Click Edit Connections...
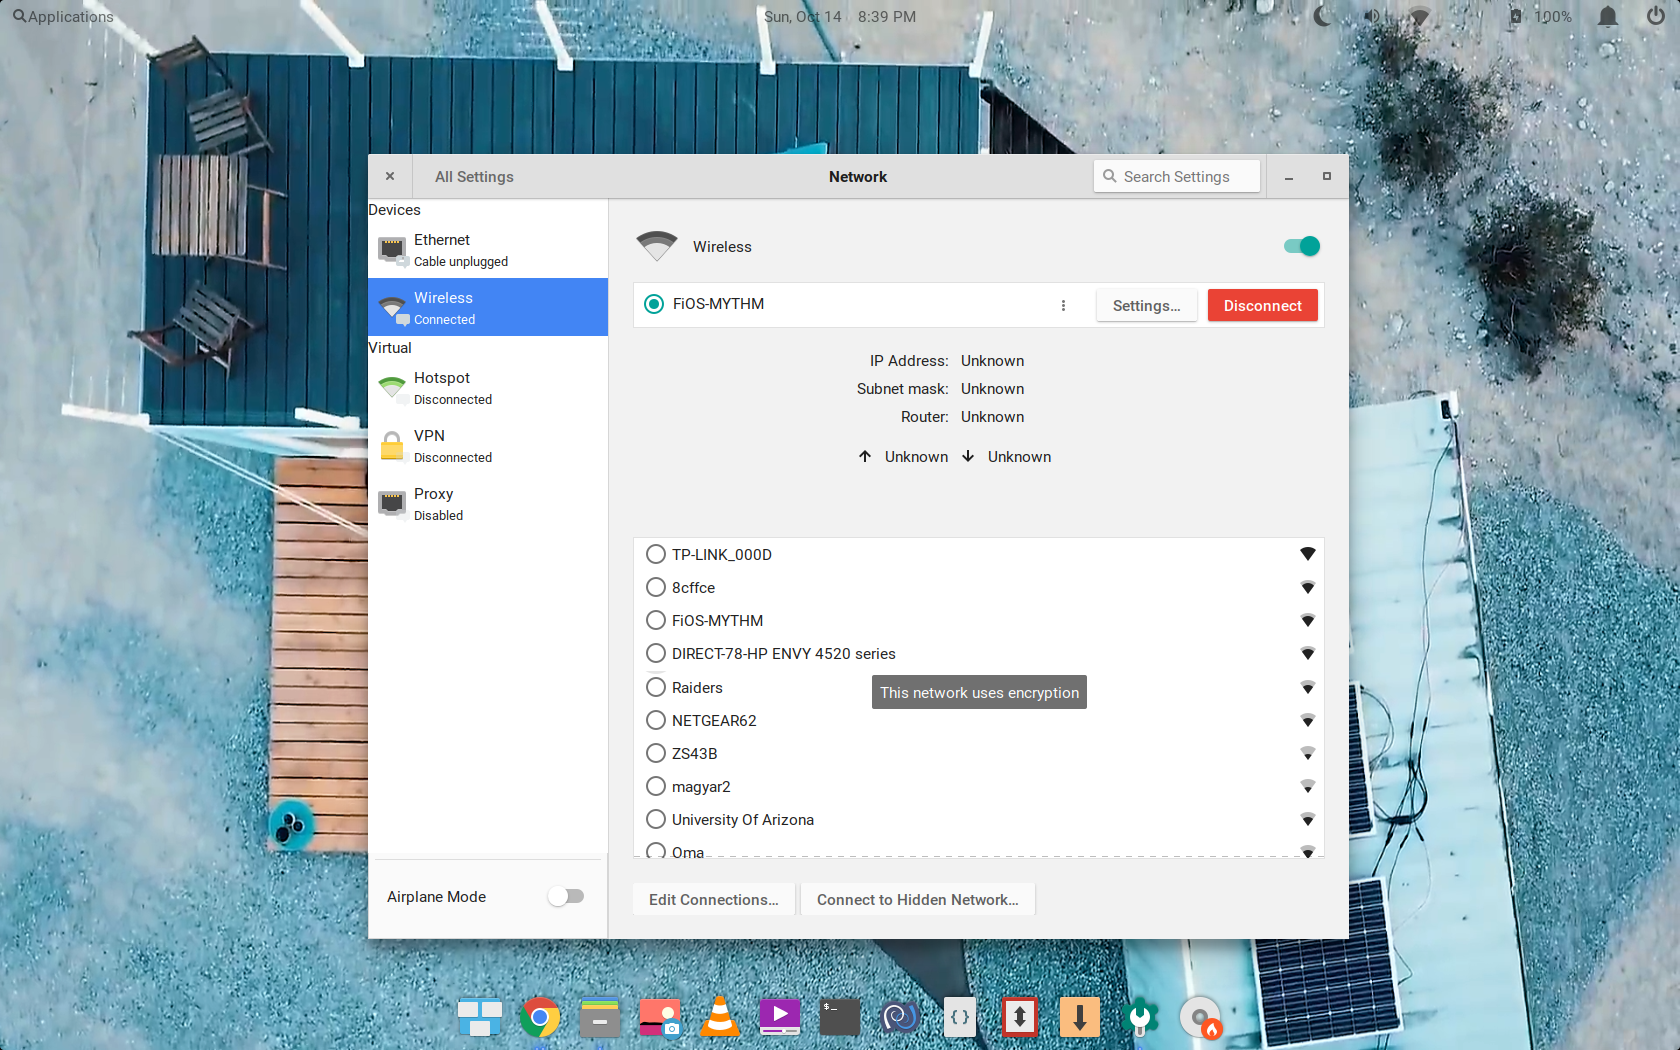The image size is (1680, 1050). pos(714,899)
